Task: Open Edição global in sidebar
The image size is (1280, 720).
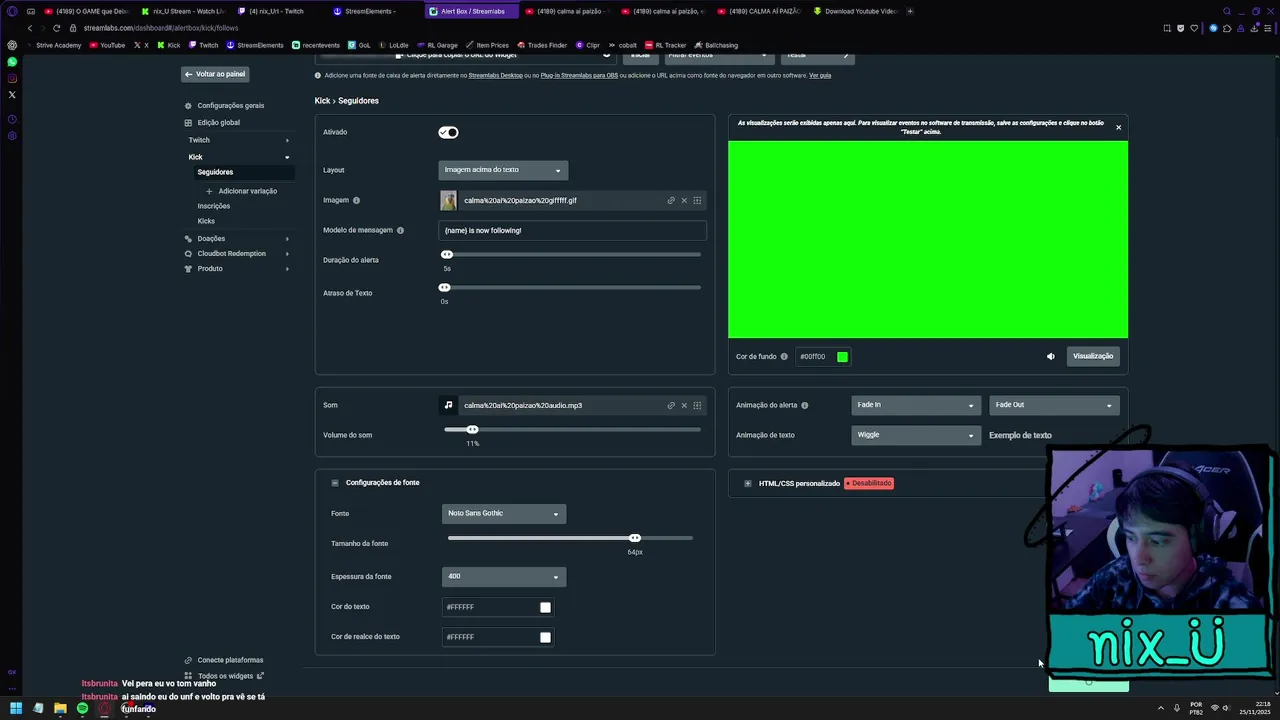Action: pyautogui.click(x=218, y=123)
